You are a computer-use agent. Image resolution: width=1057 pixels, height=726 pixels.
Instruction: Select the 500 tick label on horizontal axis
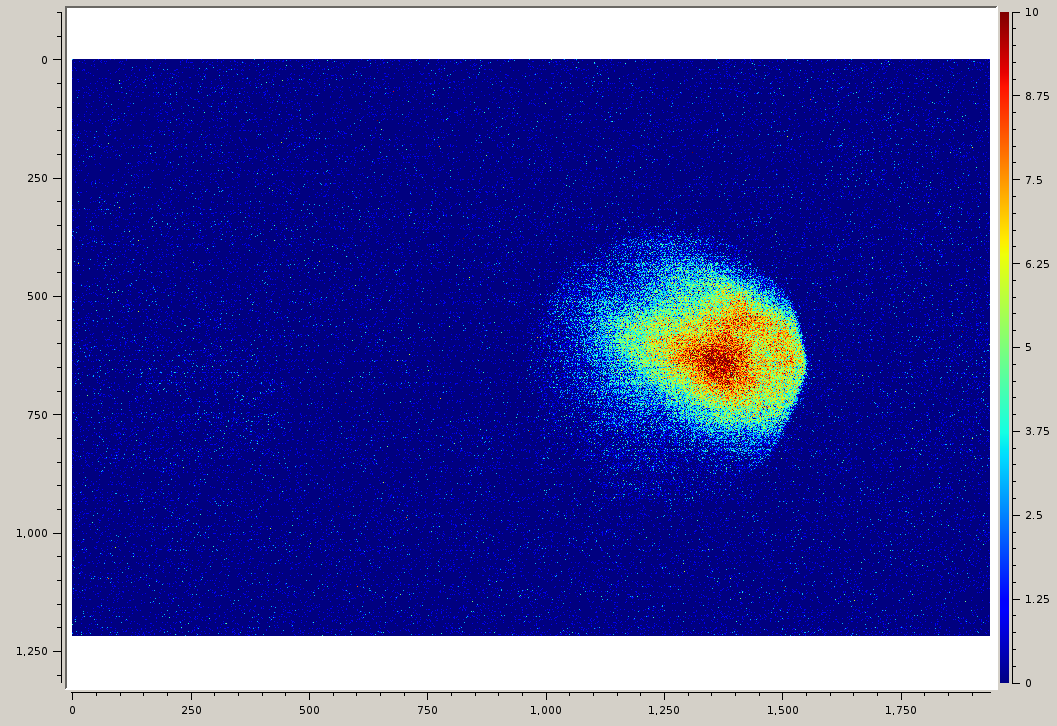[x=309, y=710]
